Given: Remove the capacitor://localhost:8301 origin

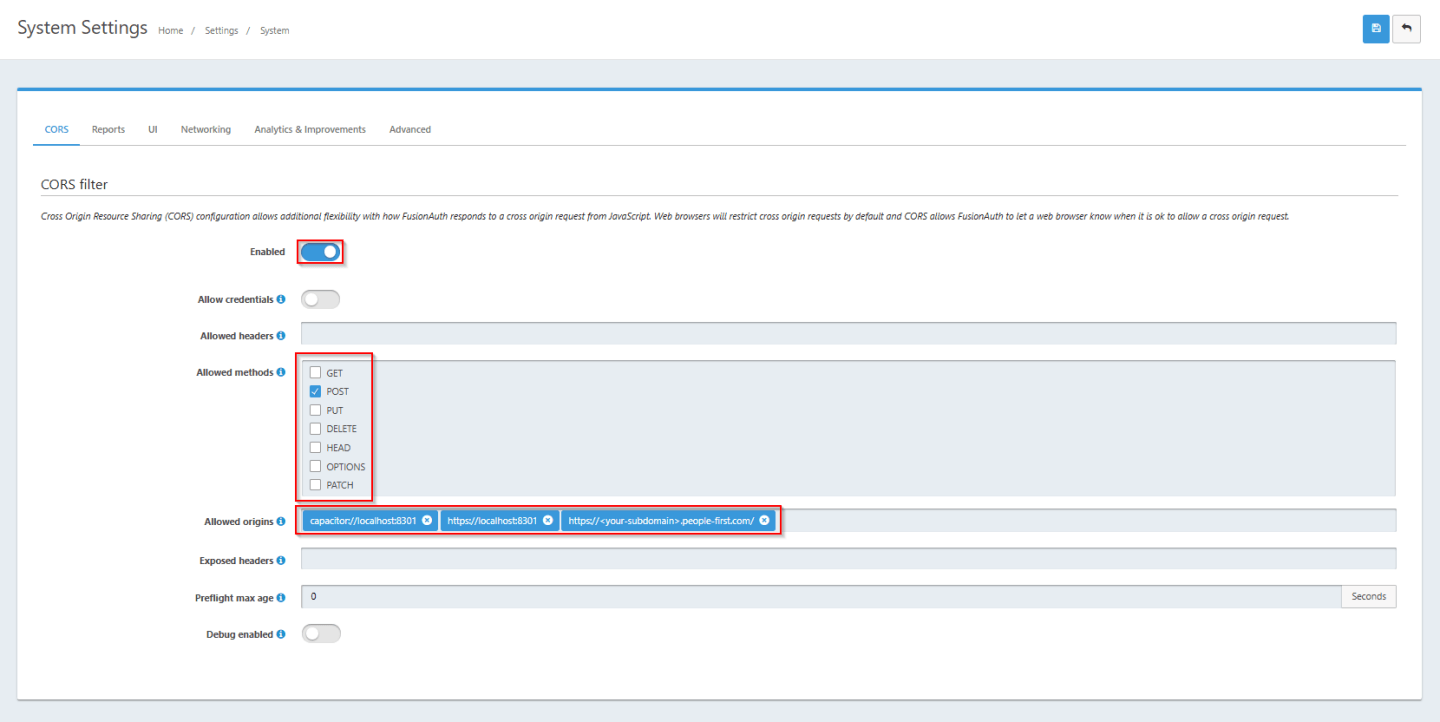Looking at the screenshot, I should [x=427, y=520].
